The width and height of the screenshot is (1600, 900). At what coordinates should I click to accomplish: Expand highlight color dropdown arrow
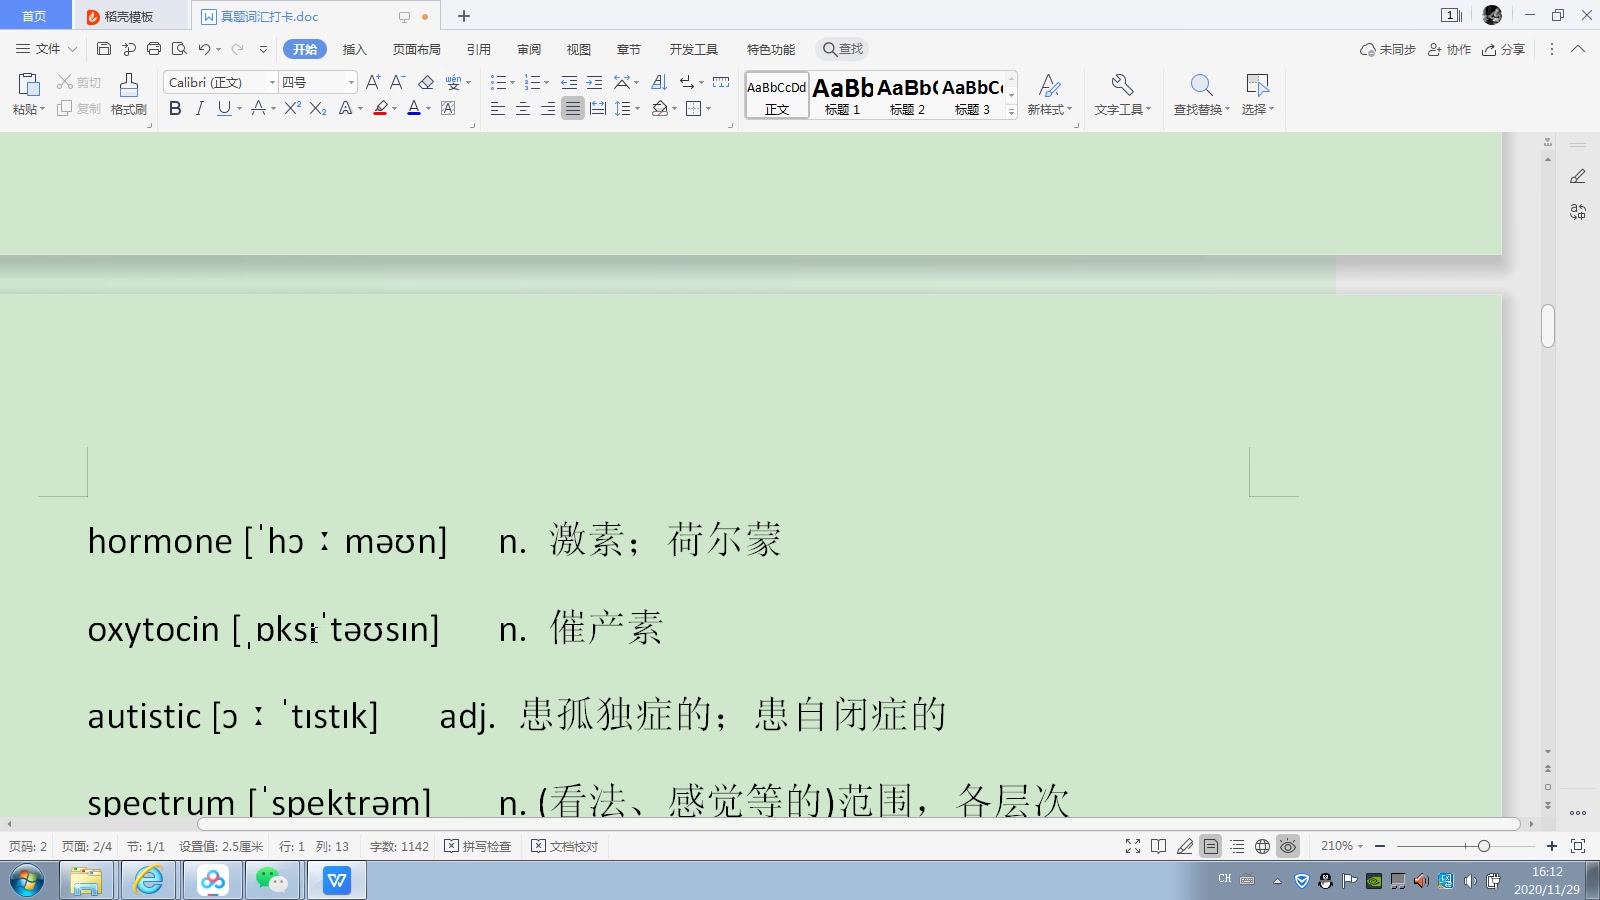click(394, 109)
